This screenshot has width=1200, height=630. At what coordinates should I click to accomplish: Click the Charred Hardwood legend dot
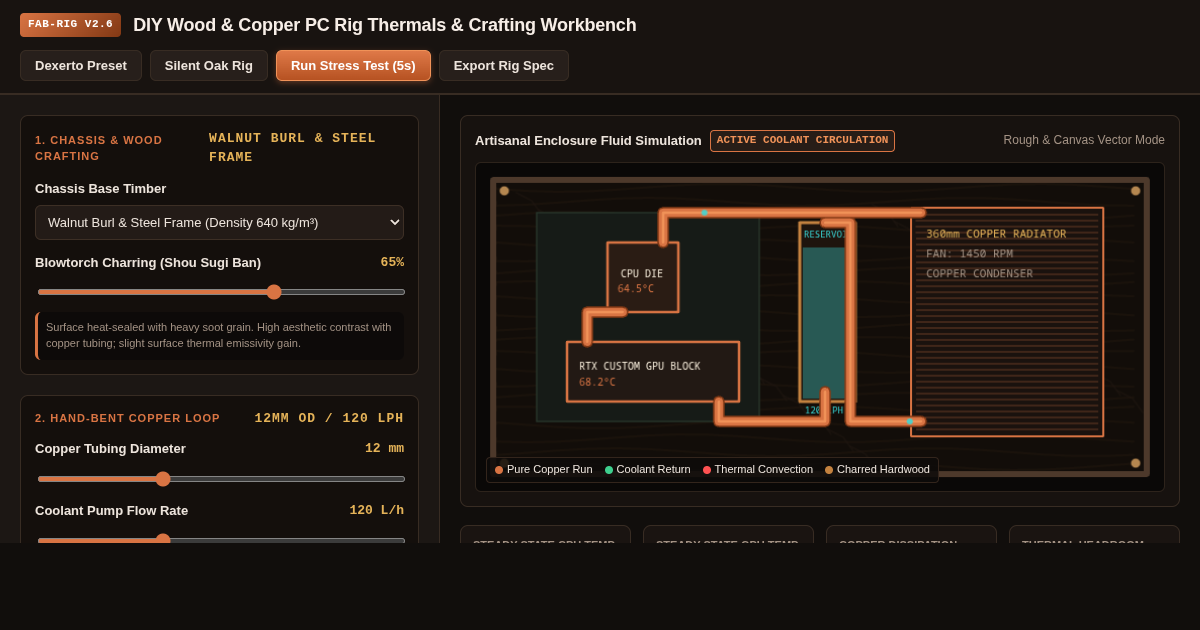pyautogui.click(x=829, y=470)
